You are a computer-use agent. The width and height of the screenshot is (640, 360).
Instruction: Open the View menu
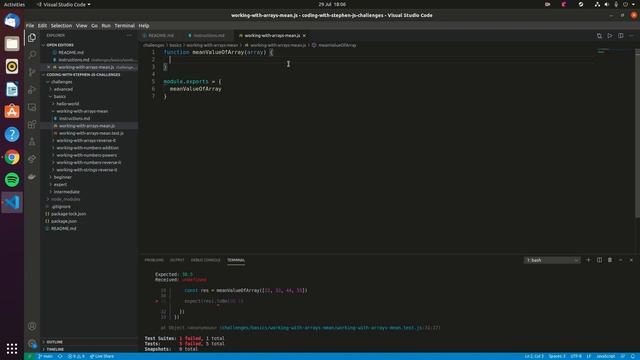pyautogui.click(x=81, y=25)
